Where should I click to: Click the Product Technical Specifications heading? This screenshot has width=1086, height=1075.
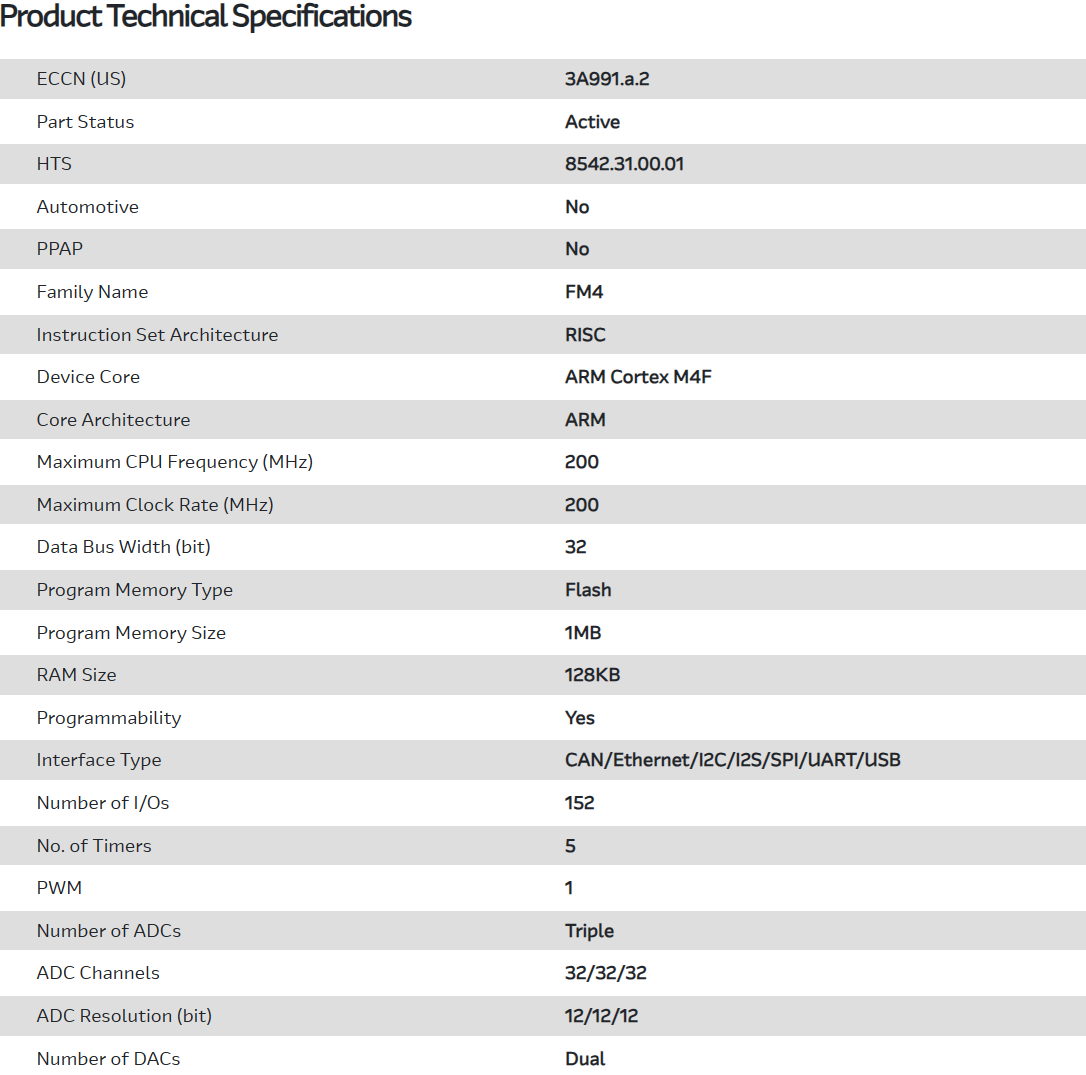206,17
